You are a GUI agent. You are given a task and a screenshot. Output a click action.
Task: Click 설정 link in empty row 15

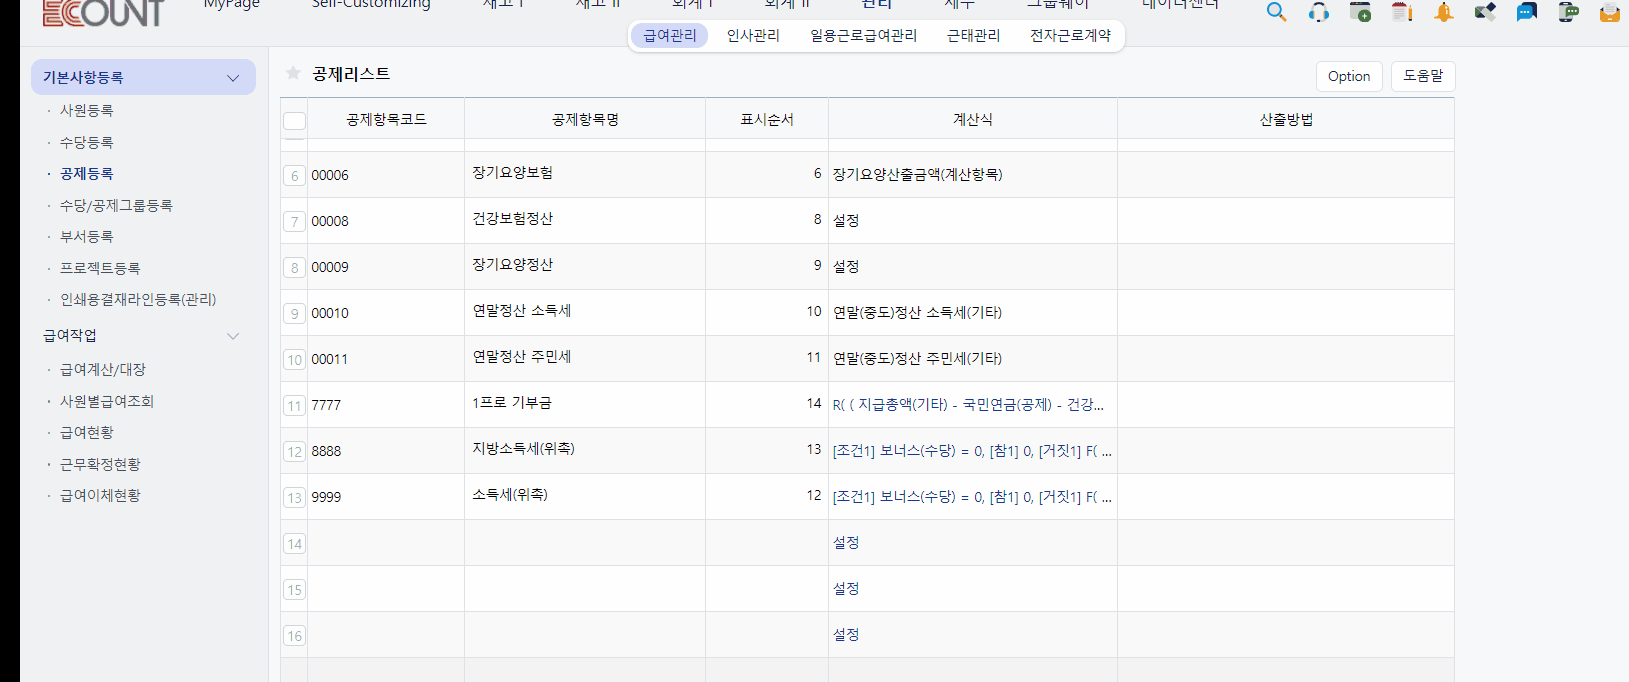[x=846, y=589]
